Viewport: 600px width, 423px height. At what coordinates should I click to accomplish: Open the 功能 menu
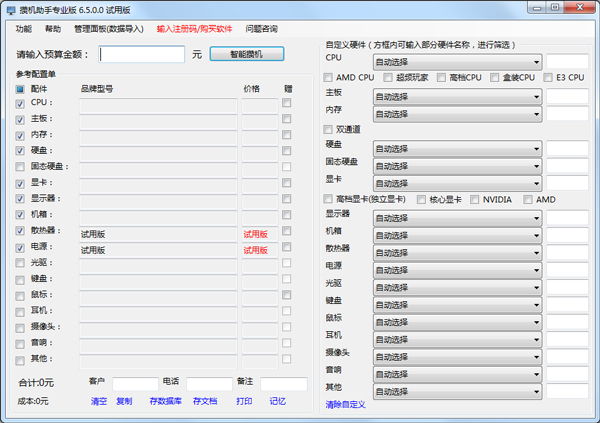pos(24,29)
